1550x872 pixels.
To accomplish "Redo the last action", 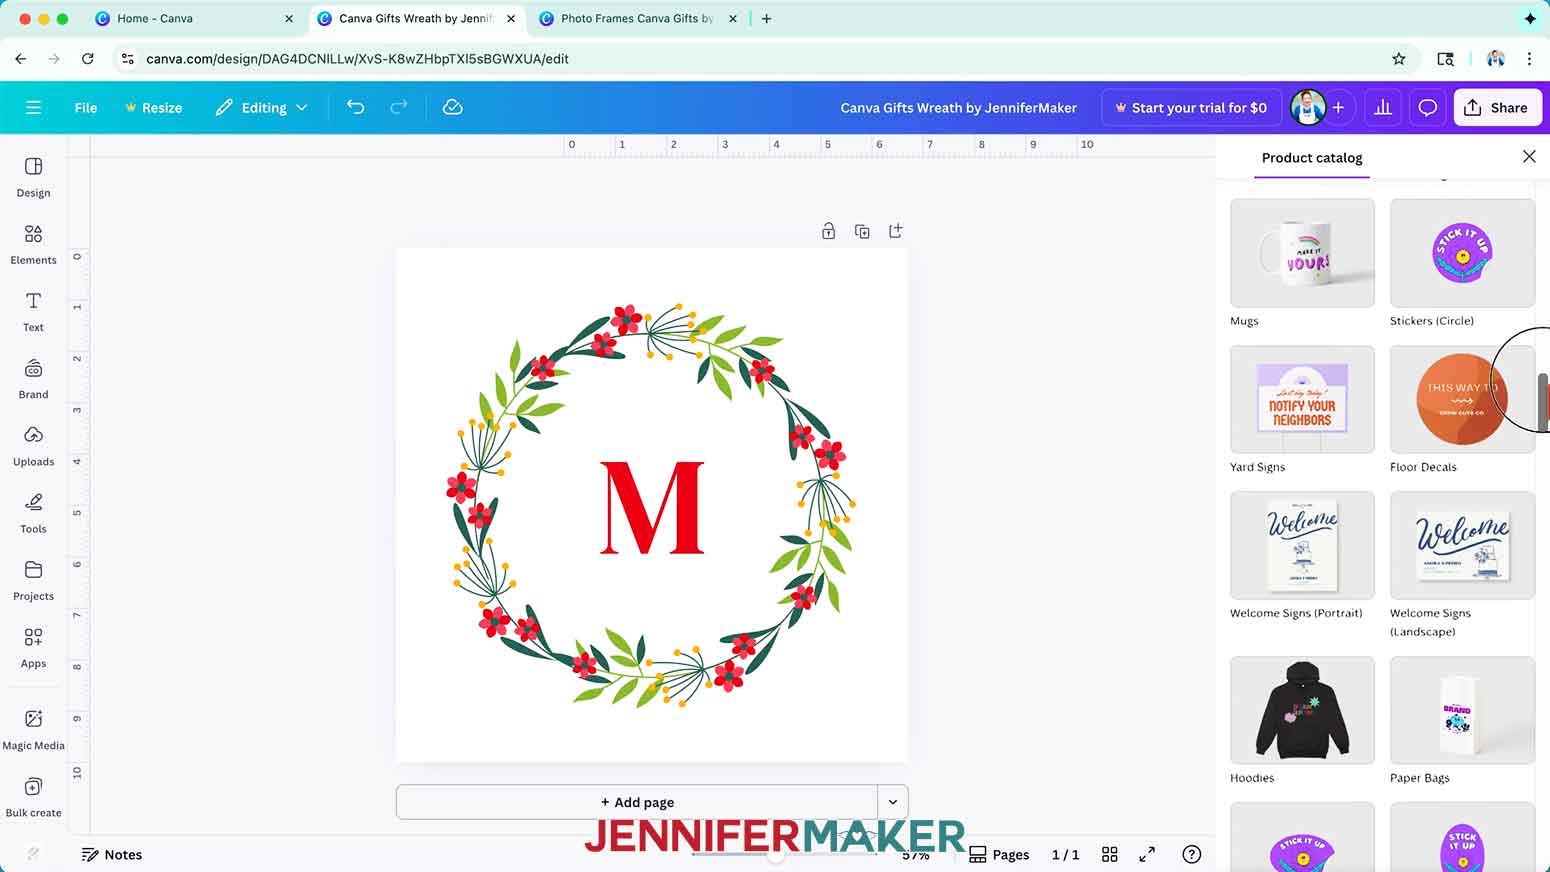I will coord(398,107).
